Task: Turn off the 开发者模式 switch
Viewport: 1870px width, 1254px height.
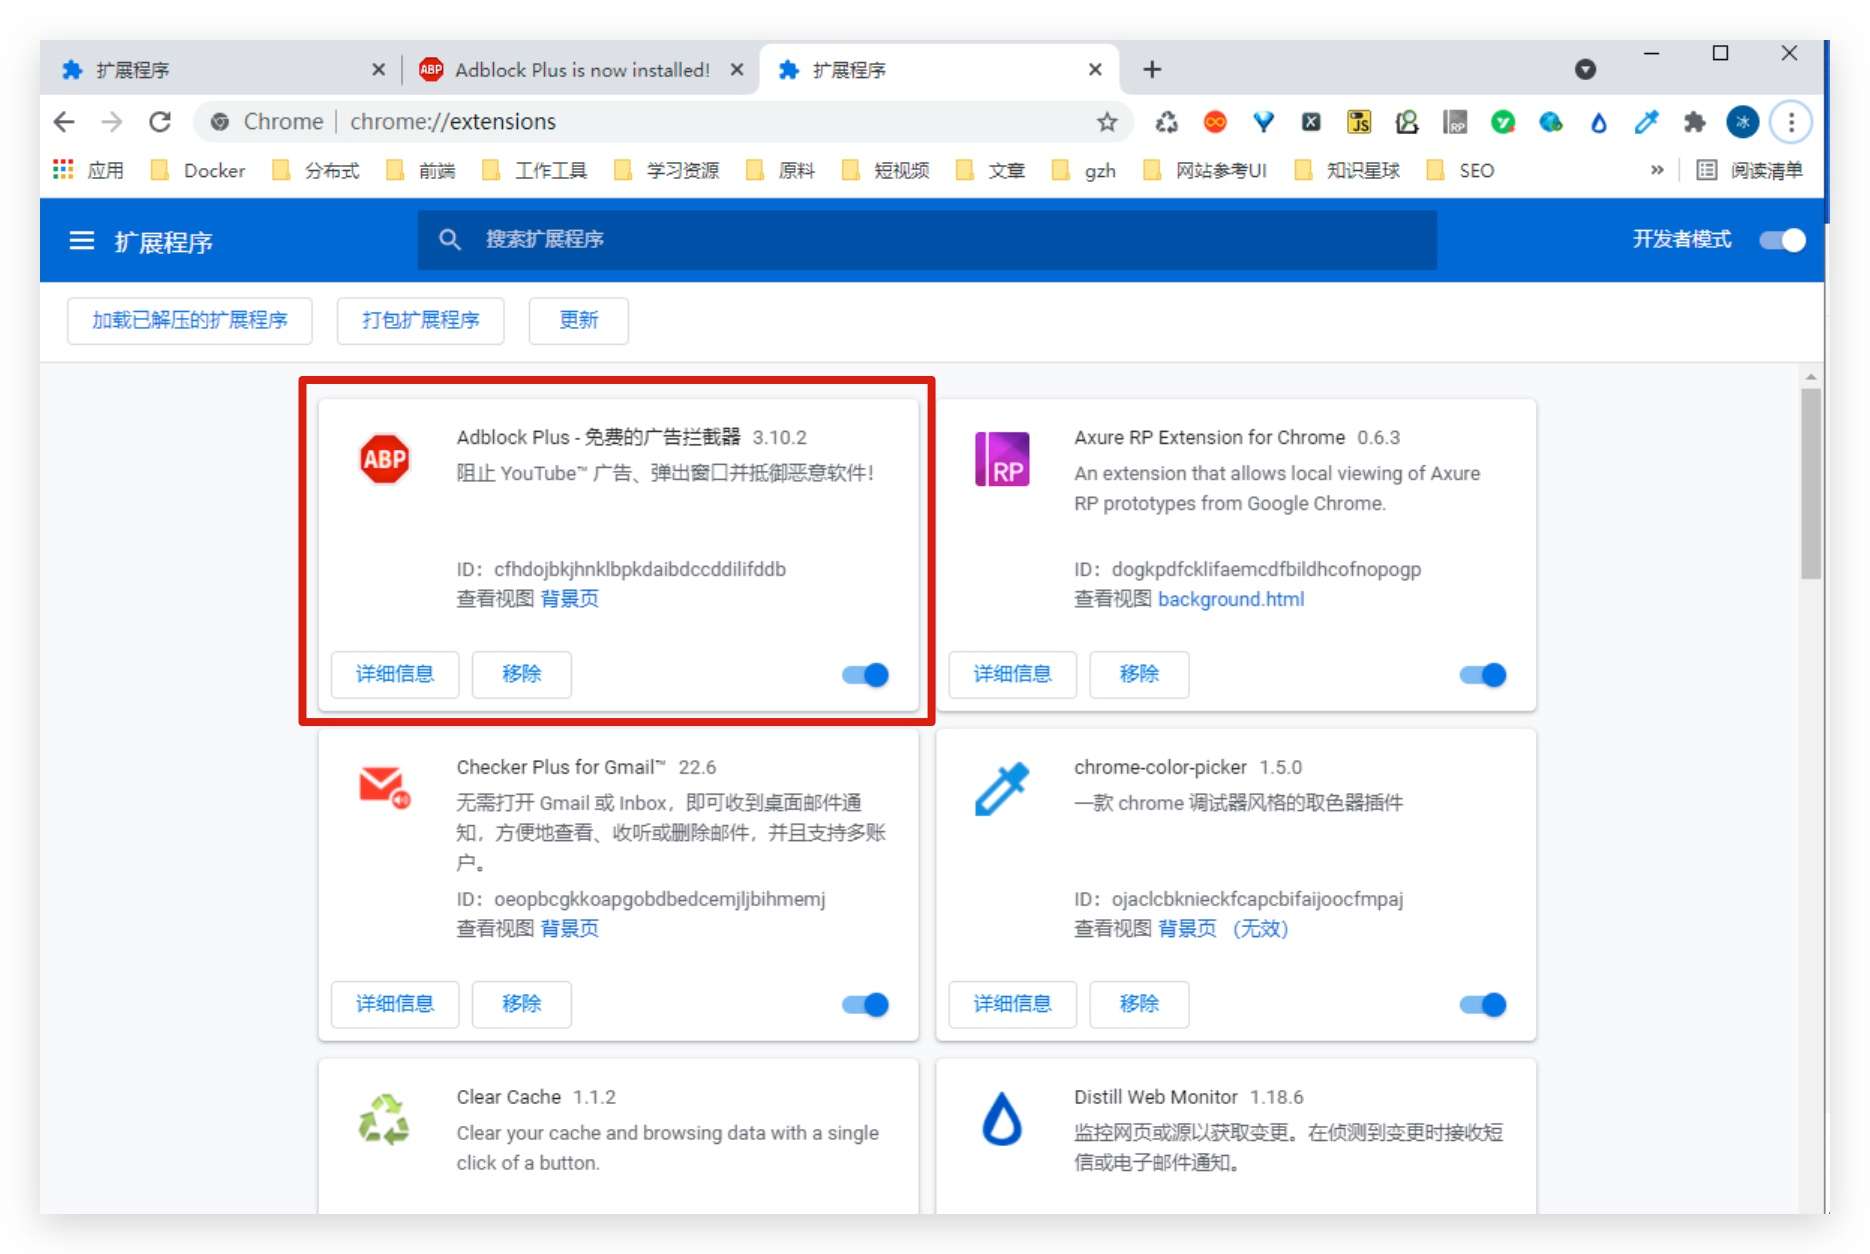Action: (x=1781, y=240)
